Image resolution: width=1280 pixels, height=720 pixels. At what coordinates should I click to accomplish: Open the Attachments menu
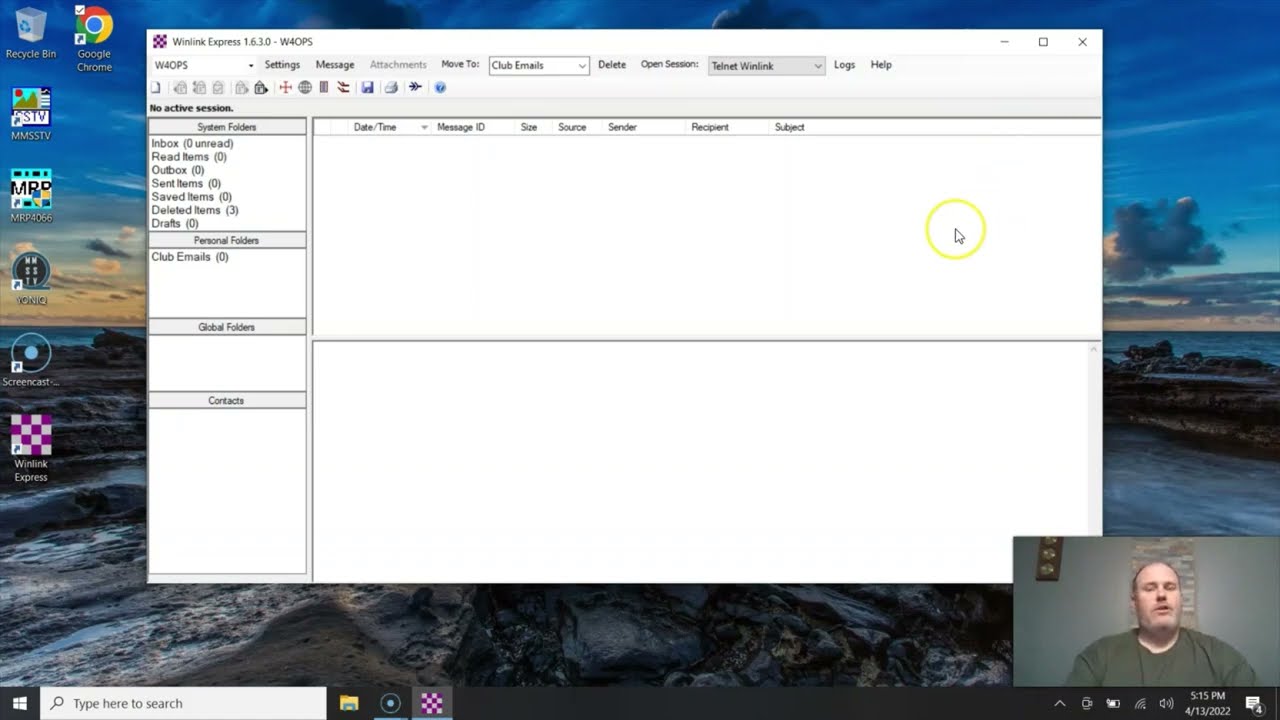tap(398, 65)
